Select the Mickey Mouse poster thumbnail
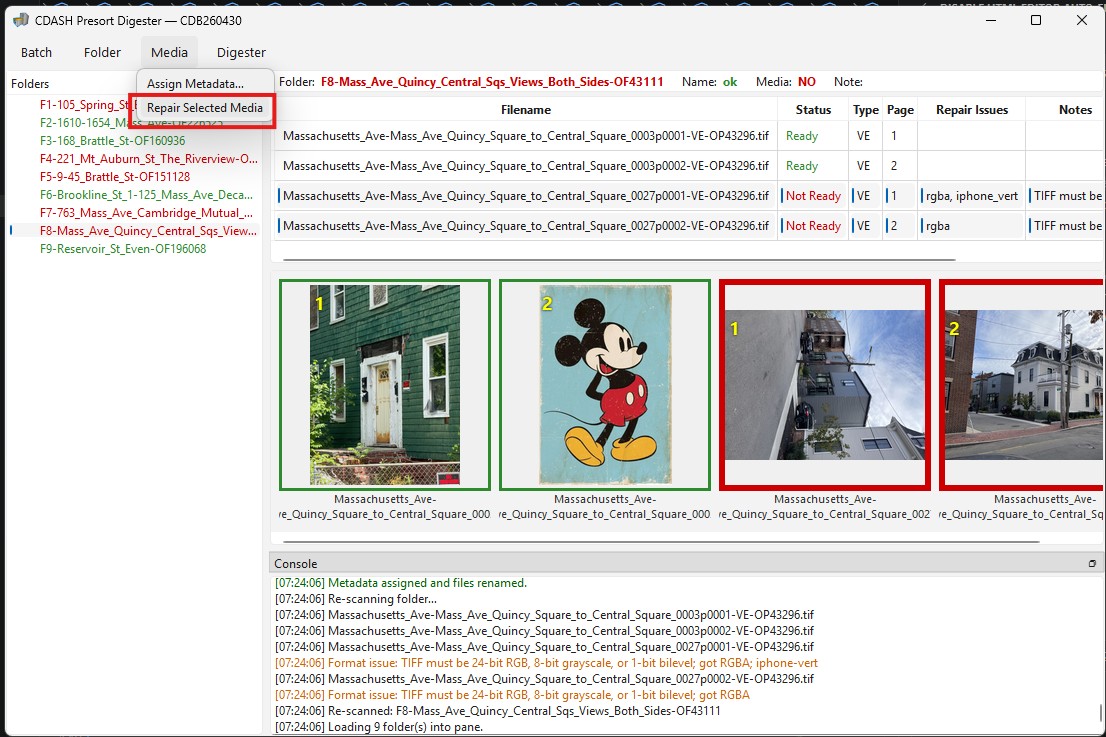The image size is (1106, 737). pos(605,385)
